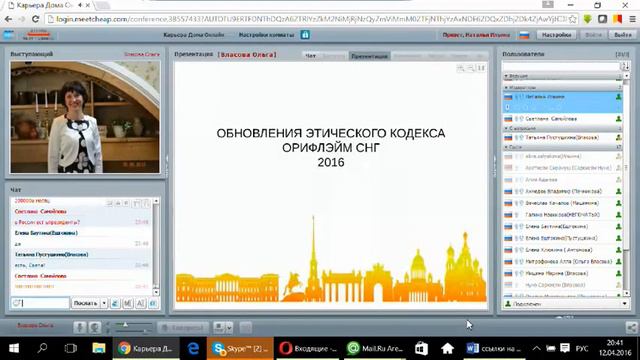640x360 pixels.
Task: Click the status icon for Митрофанова Алла
Action: (x=618, y=261)
